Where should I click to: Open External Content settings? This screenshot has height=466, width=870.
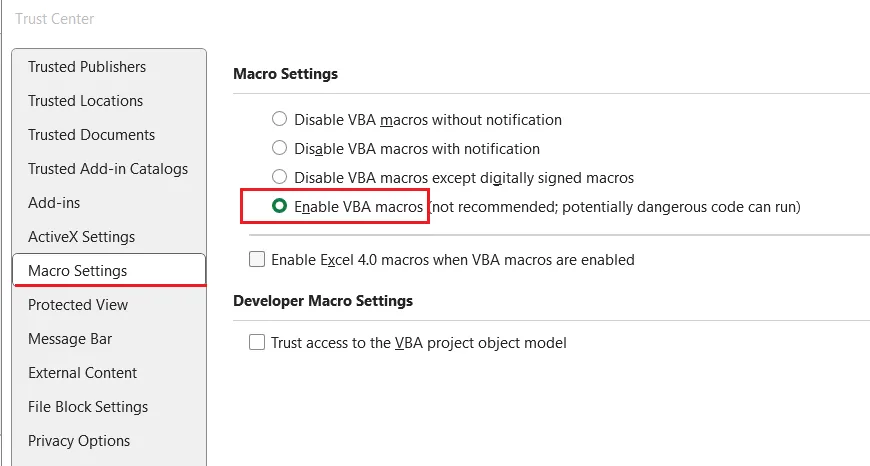point(83,373)
